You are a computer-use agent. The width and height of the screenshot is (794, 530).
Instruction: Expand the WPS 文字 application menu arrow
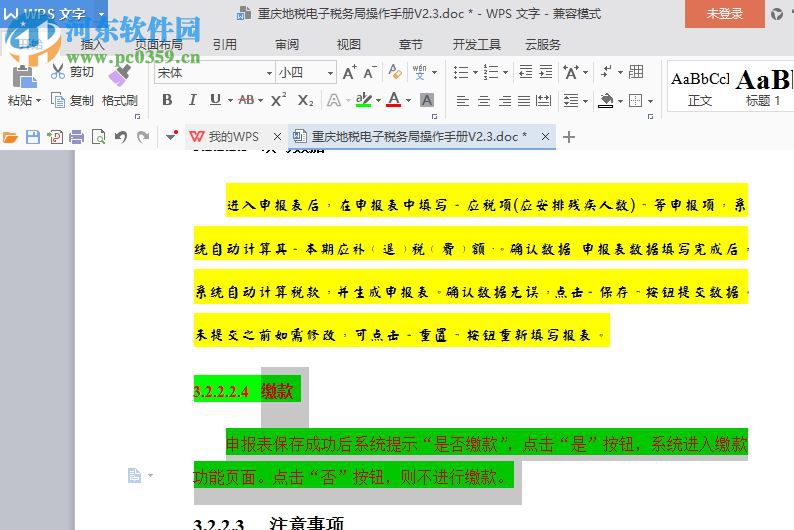click(101, 14)
